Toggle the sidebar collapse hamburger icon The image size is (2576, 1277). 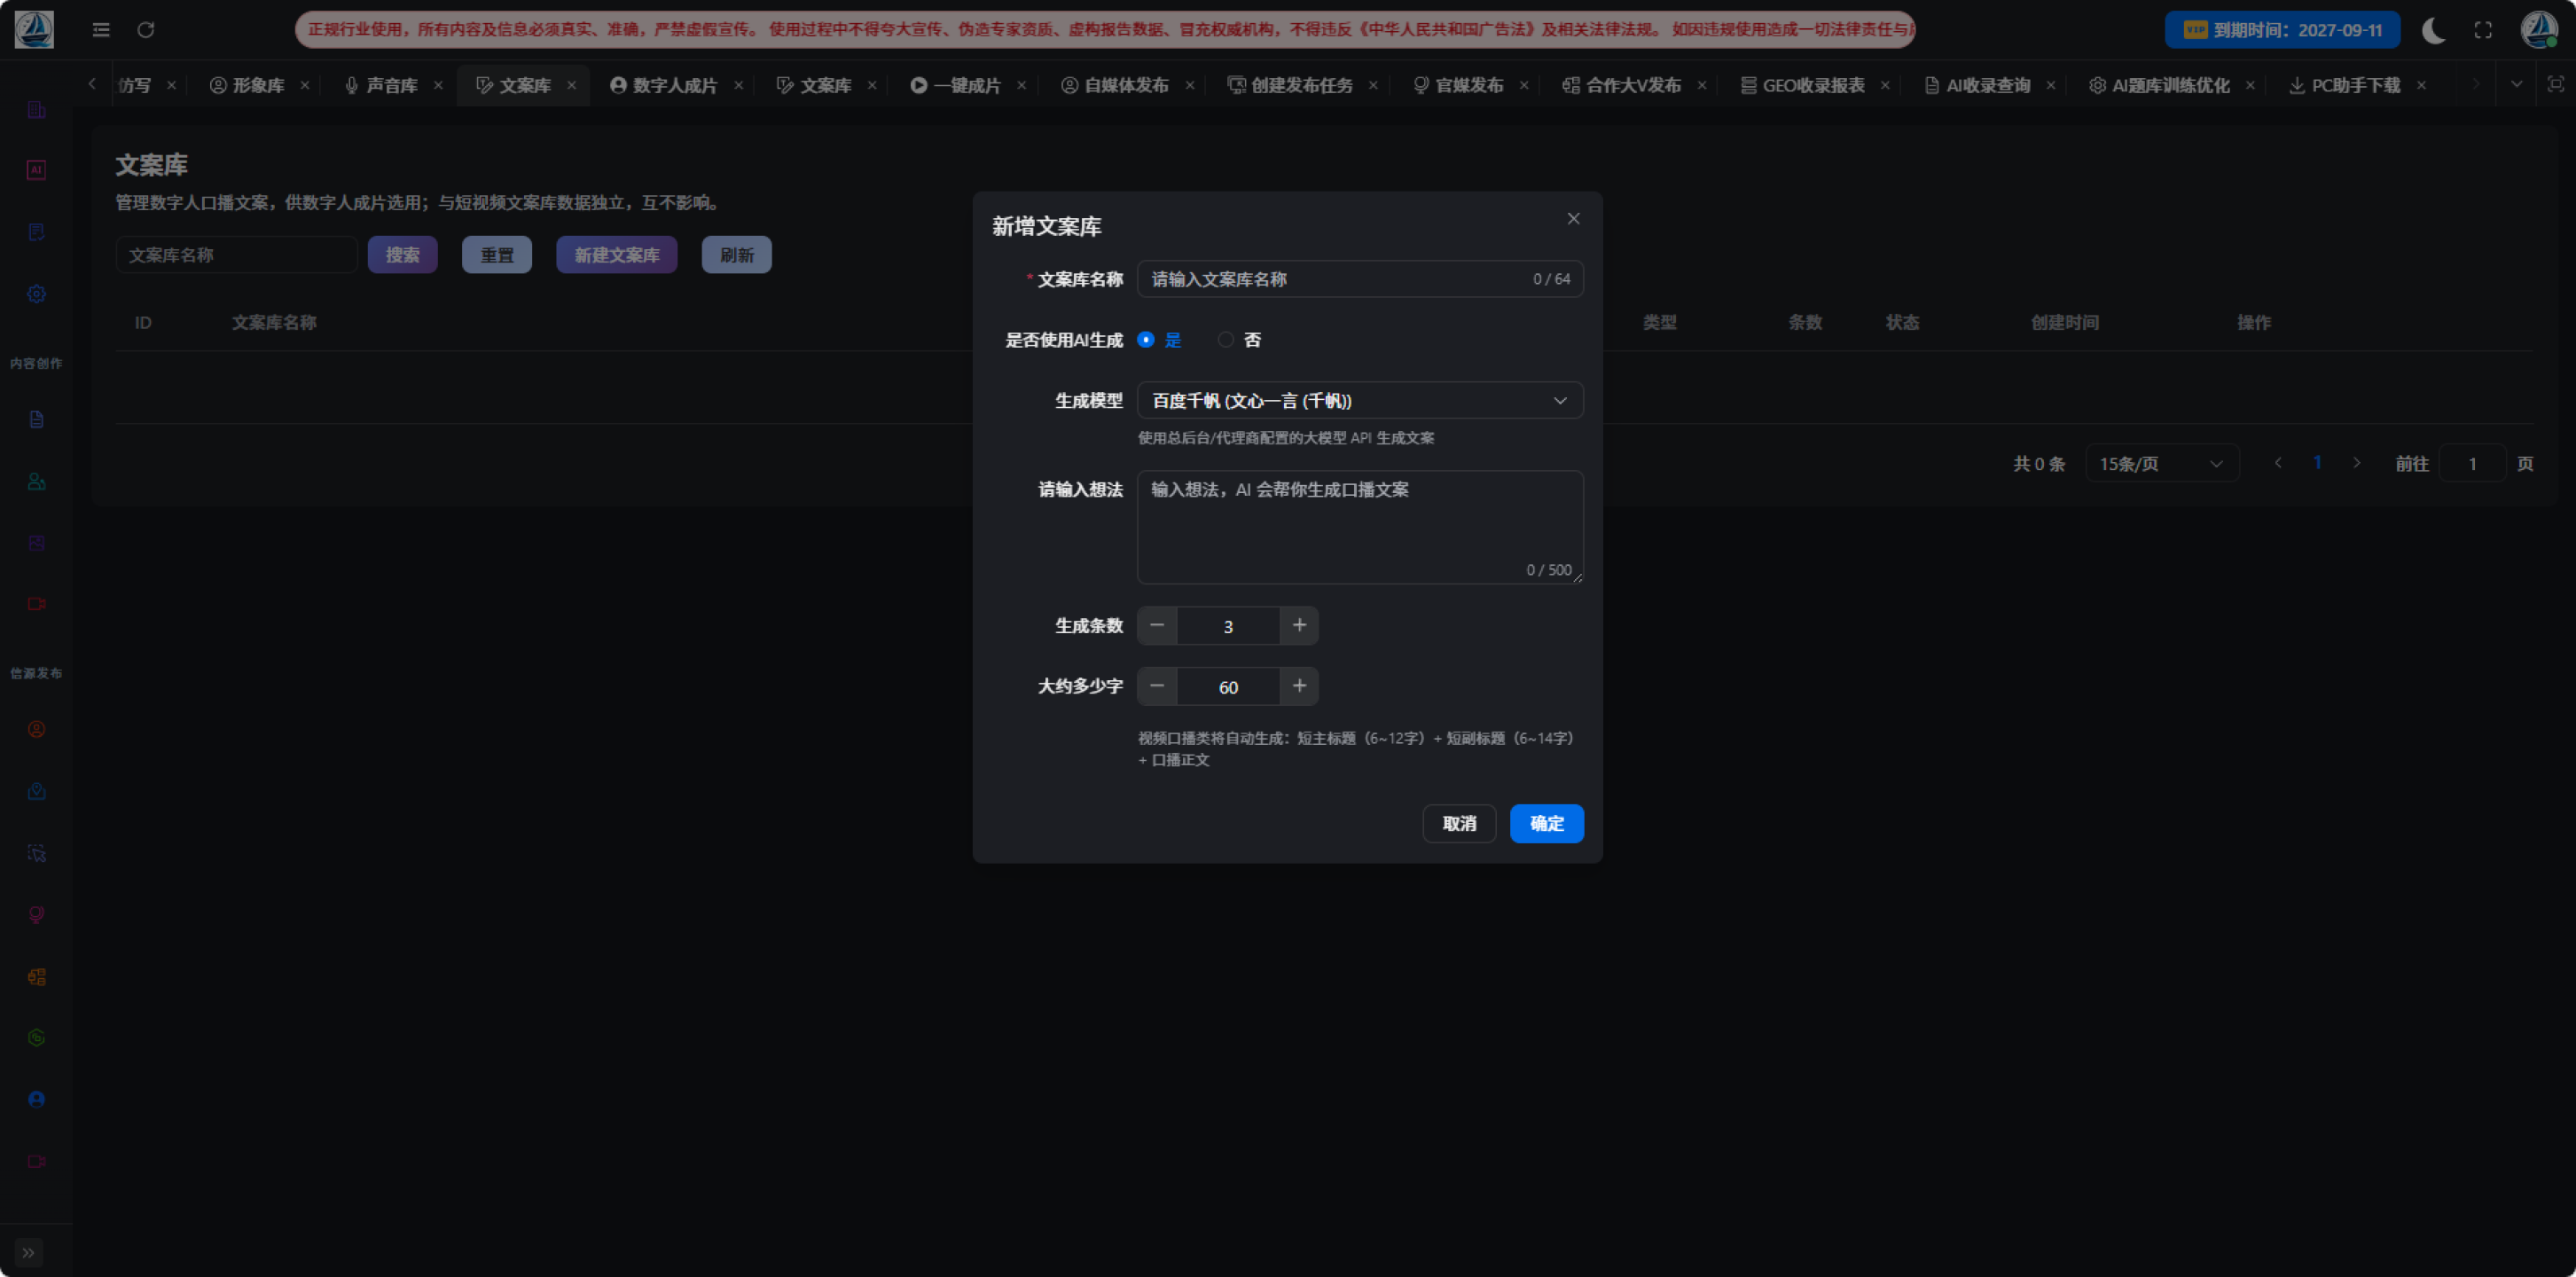point(101,30)
